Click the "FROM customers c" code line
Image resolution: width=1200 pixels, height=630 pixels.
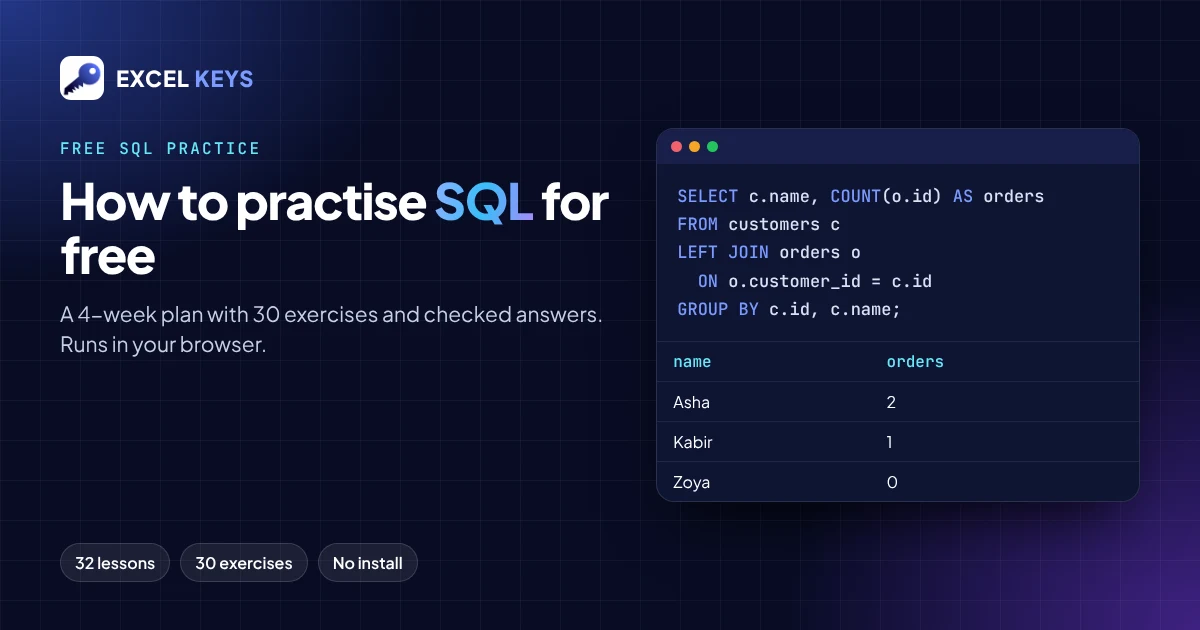(x=759, y=225)
